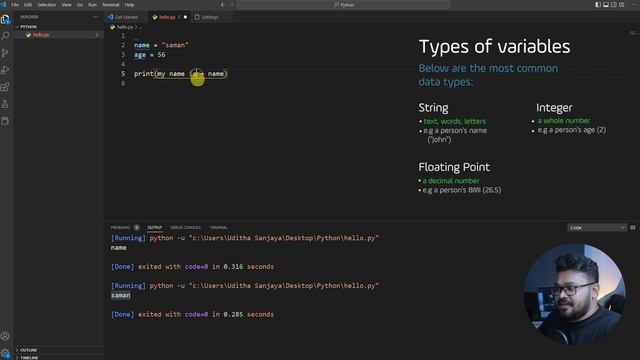Click unsaved dot on hello.py tab
Viewport: 640px width, 360px height.
[185, 17]
